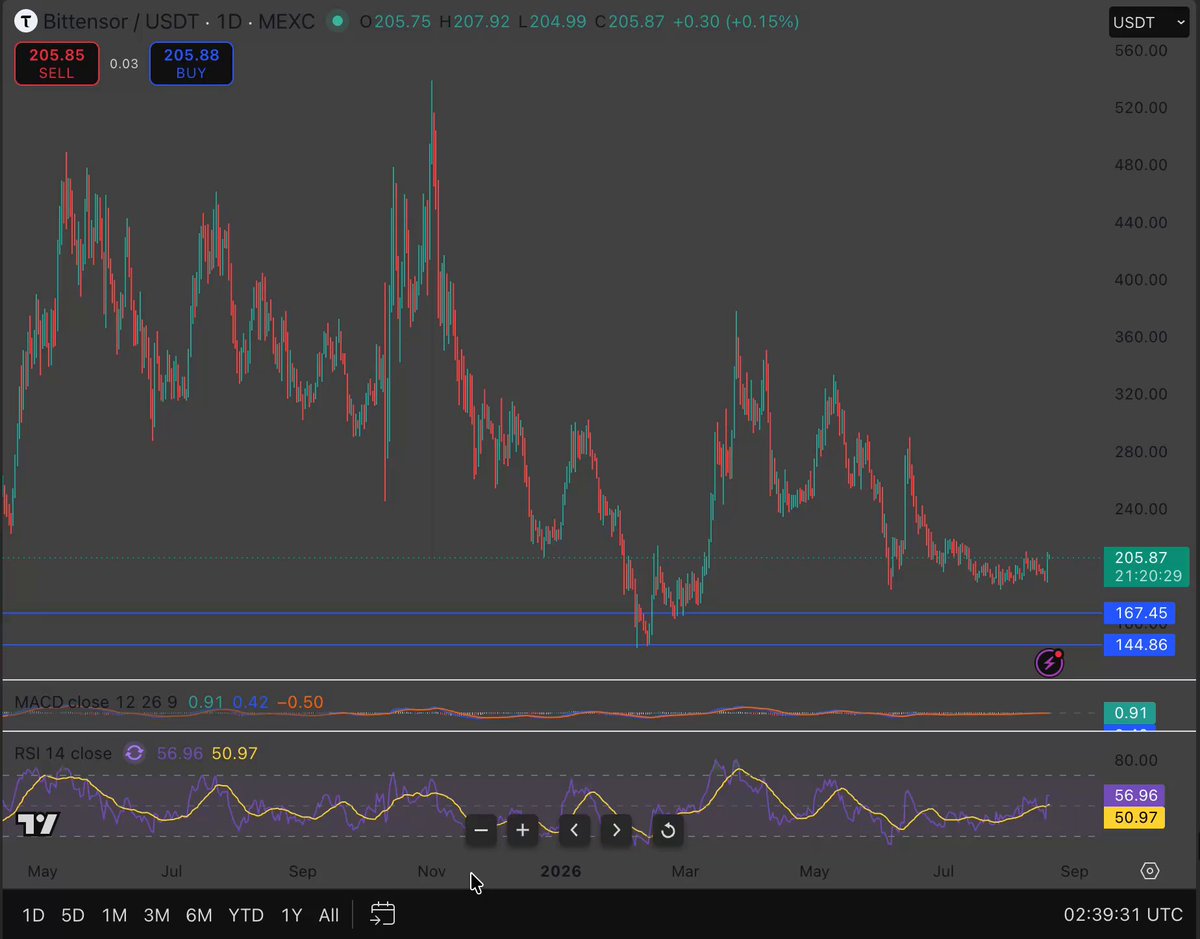The width and height of the screenshot is (1200, 939).
Task: Select the 3M time range
Action: pyautogui.click(x=156, y=915)
